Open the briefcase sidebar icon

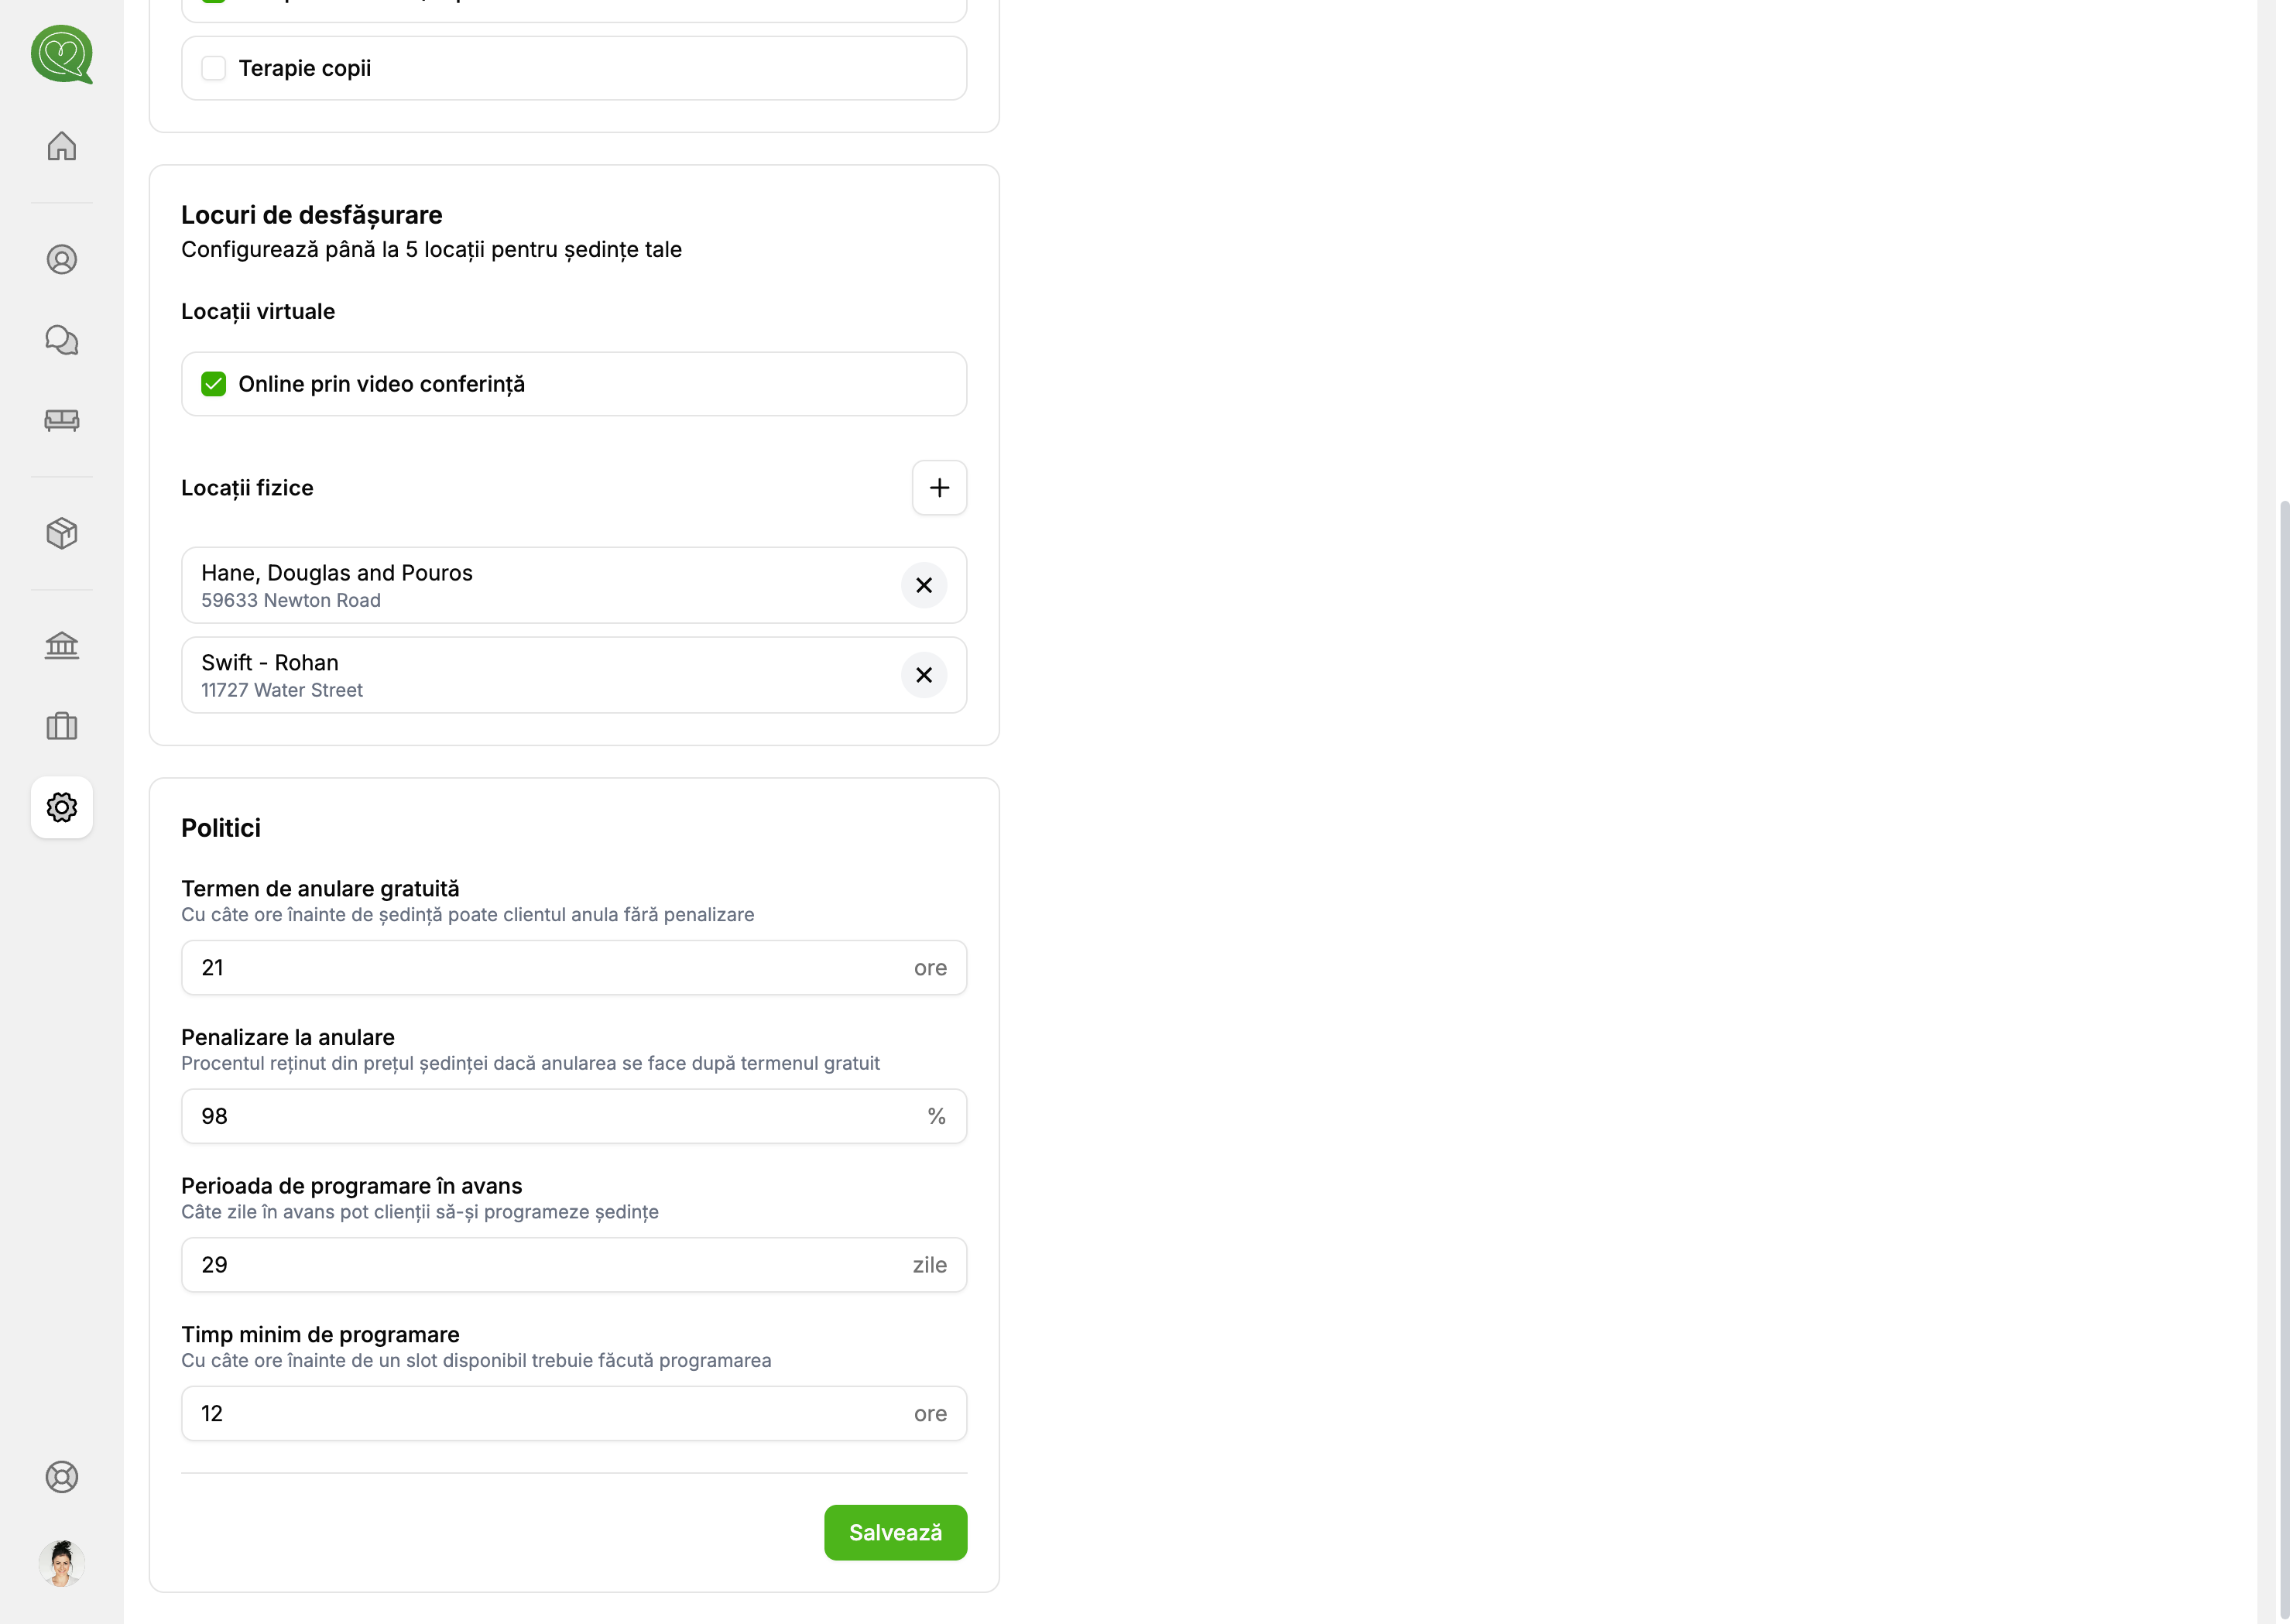coord(62,726)
